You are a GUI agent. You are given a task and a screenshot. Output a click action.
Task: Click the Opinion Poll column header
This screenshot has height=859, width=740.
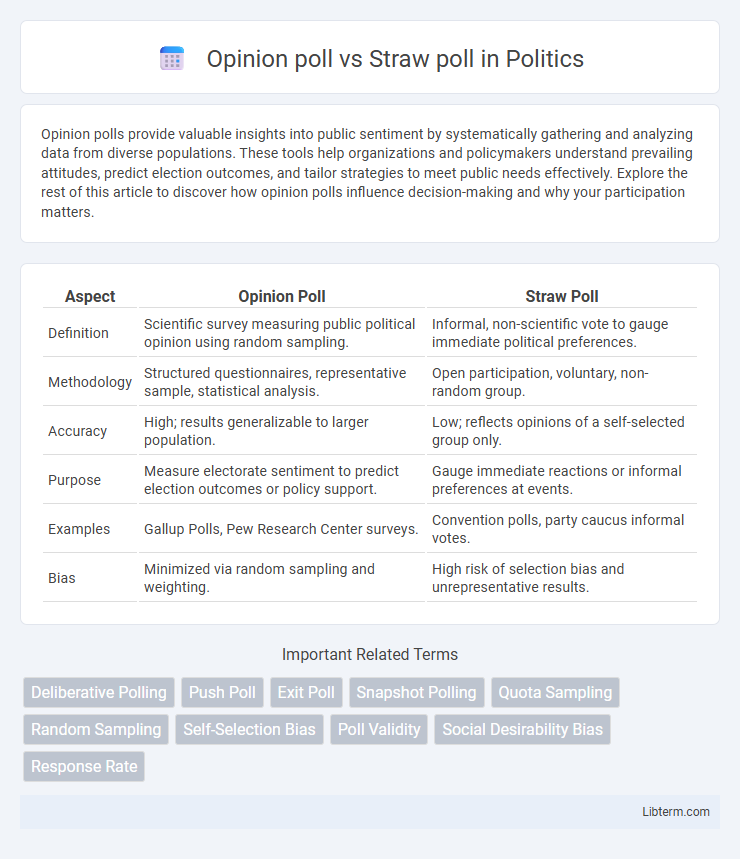click(x=282, y=296)
